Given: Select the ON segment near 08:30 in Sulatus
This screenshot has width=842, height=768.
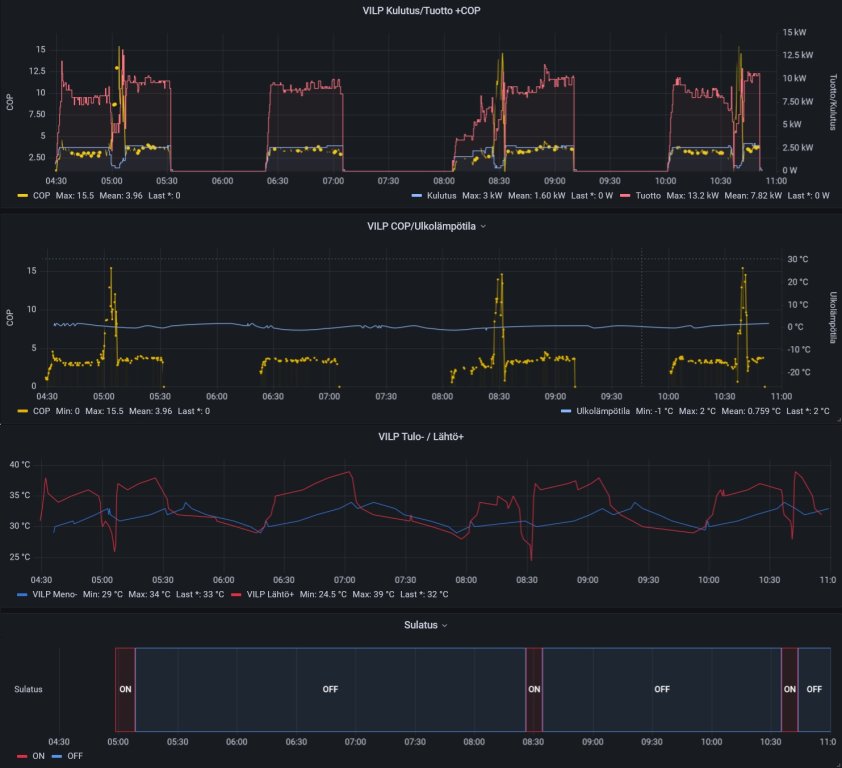Looking at the screenshot, I should (534, 689).
